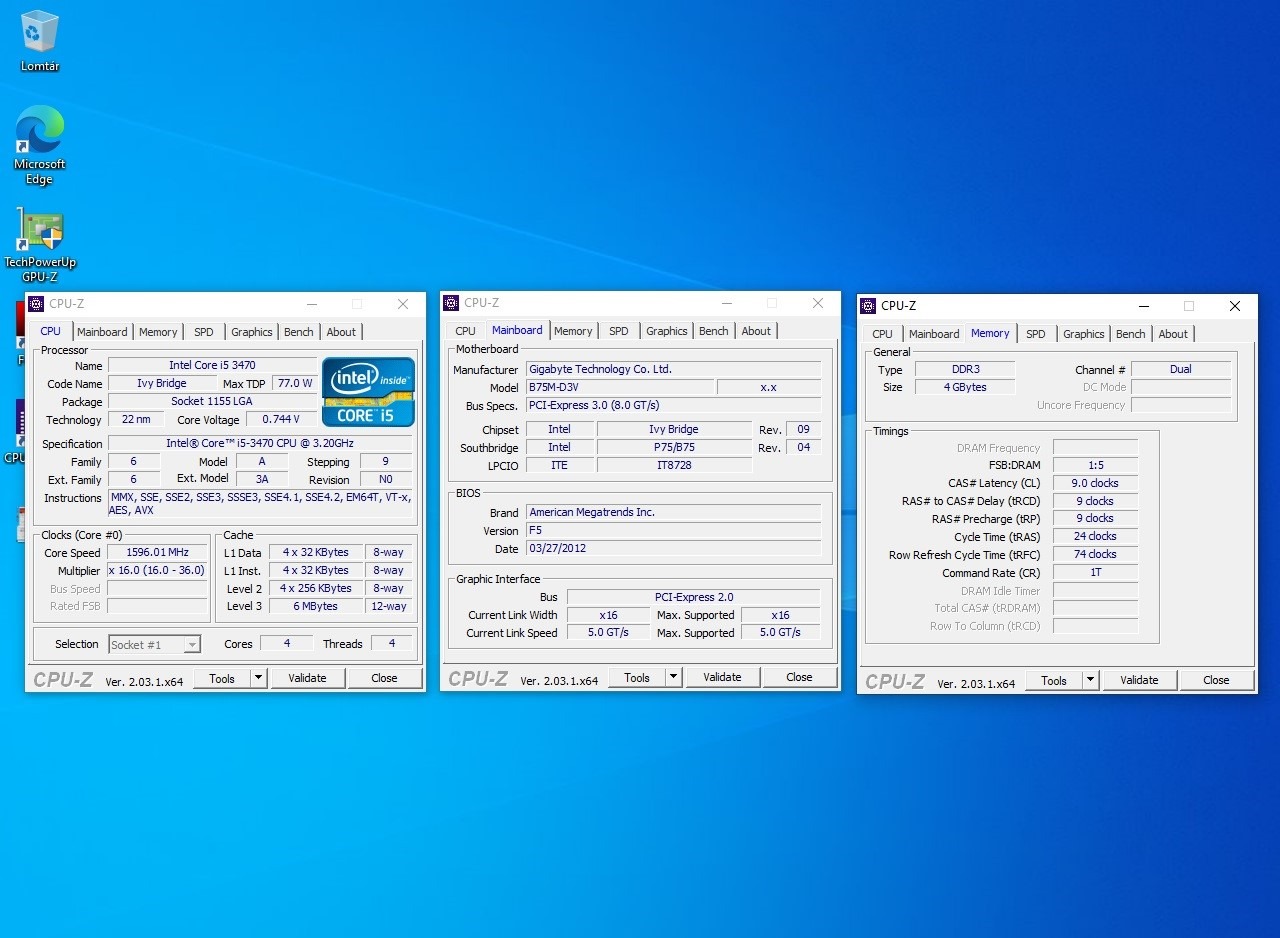Open the Bench tab in left window
This screenshot has width=1280, height=938.
point(299,332)
